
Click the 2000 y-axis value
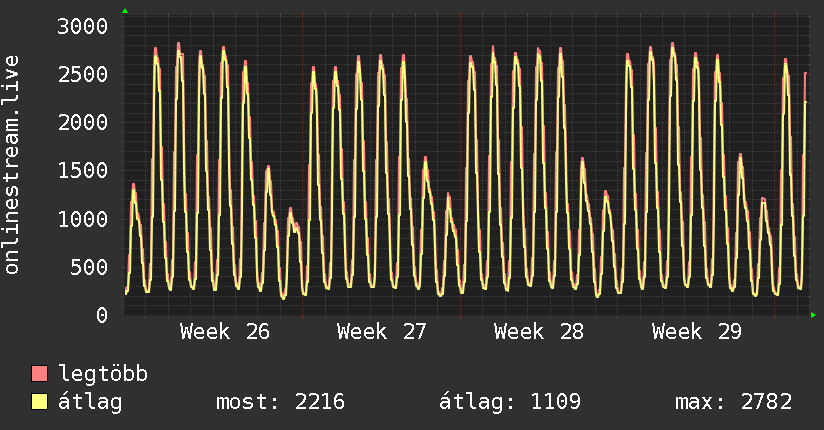(83, 122)
